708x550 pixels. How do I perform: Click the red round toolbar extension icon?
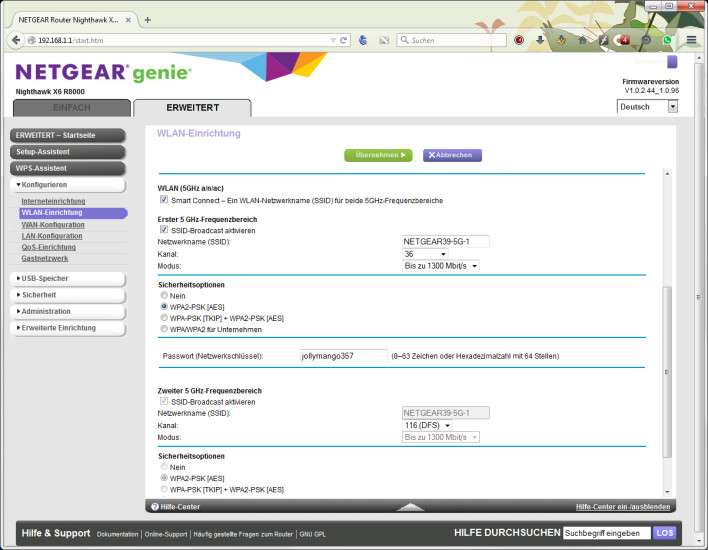tap(519, 40)
